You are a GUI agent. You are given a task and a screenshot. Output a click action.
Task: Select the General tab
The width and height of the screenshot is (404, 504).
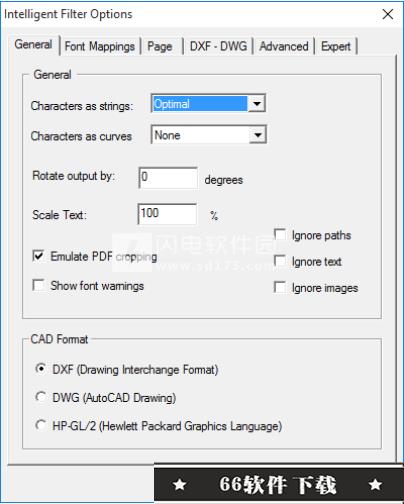point(33,44)
